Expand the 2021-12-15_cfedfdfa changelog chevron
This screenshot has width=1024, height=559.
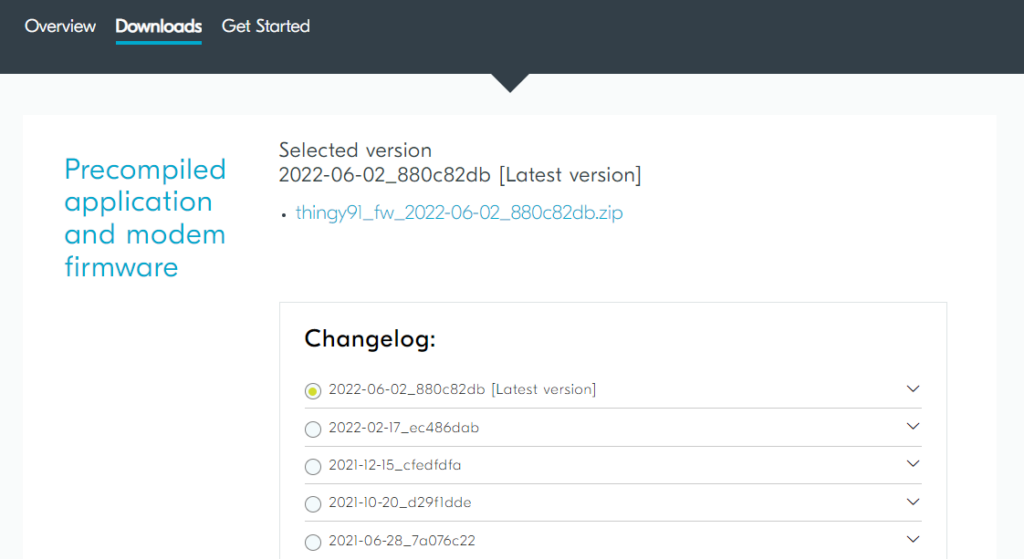[913, 464]
